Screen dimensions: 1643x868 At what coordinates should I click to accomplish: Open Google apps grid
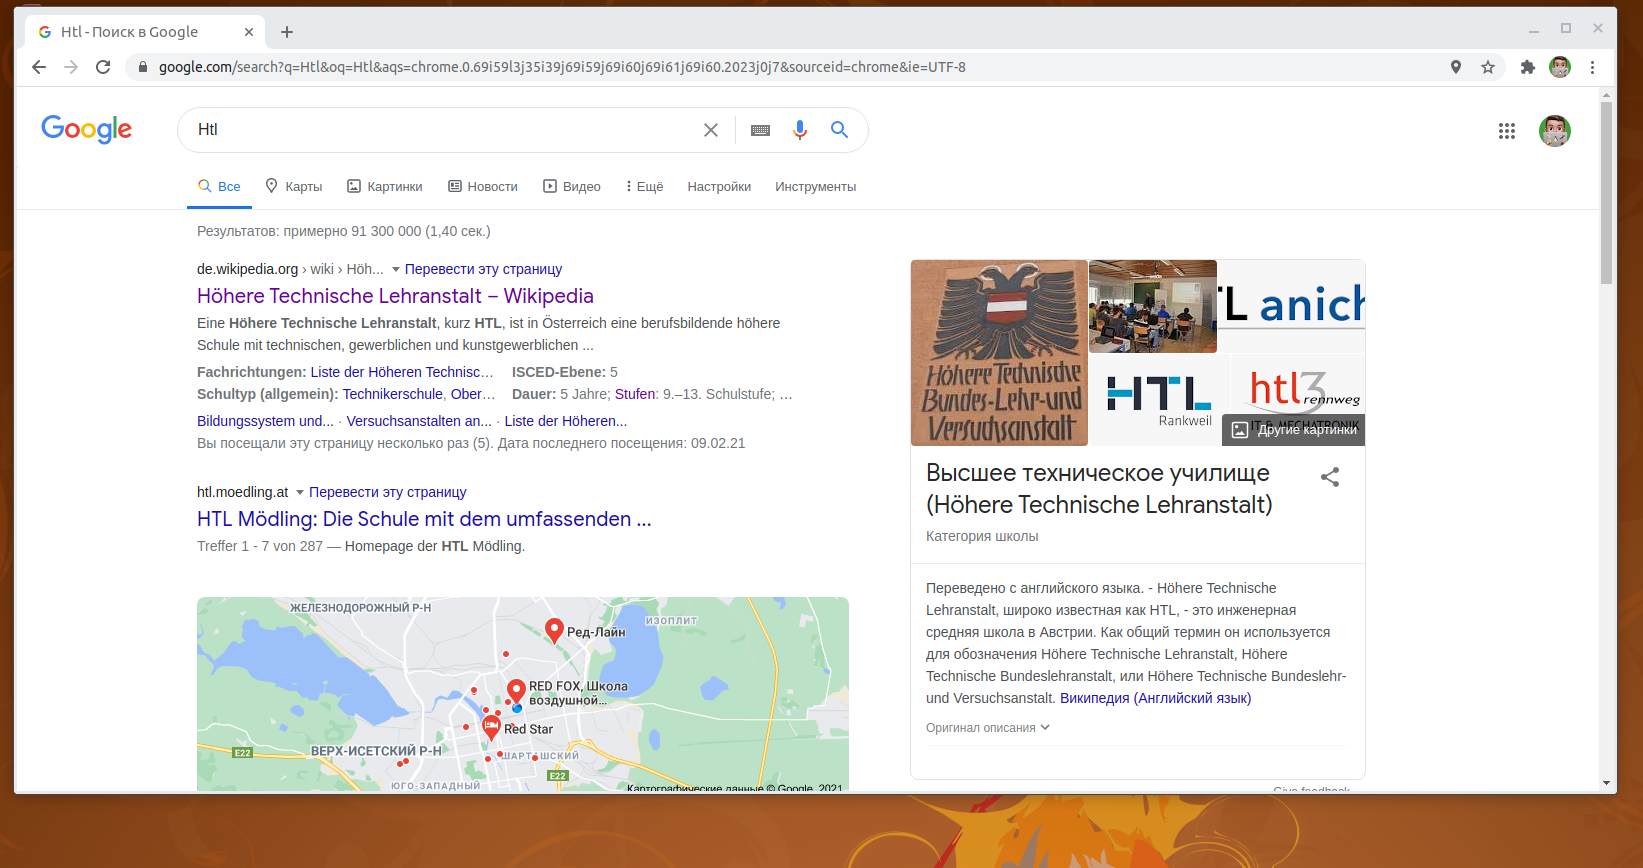click(1507, 131)
